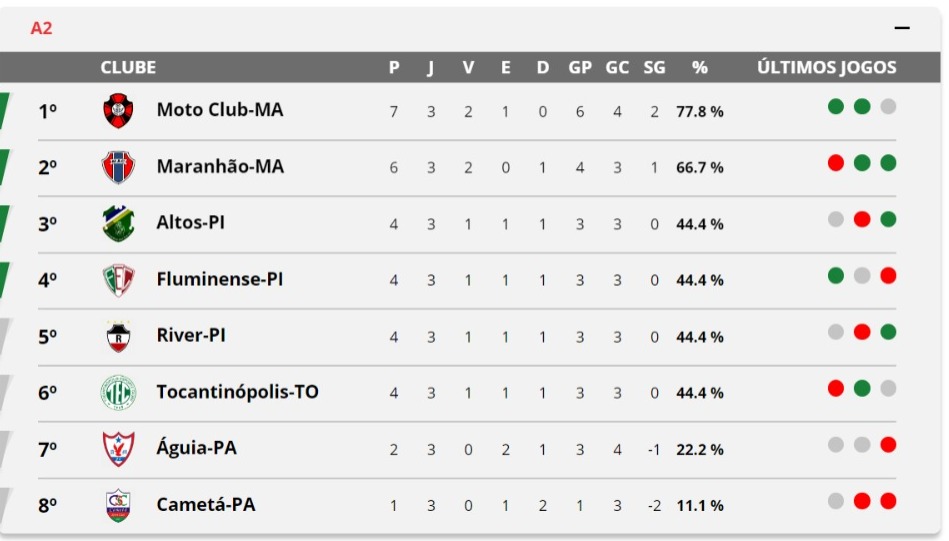Click the Altos-PI team crest

pos(118,223)
